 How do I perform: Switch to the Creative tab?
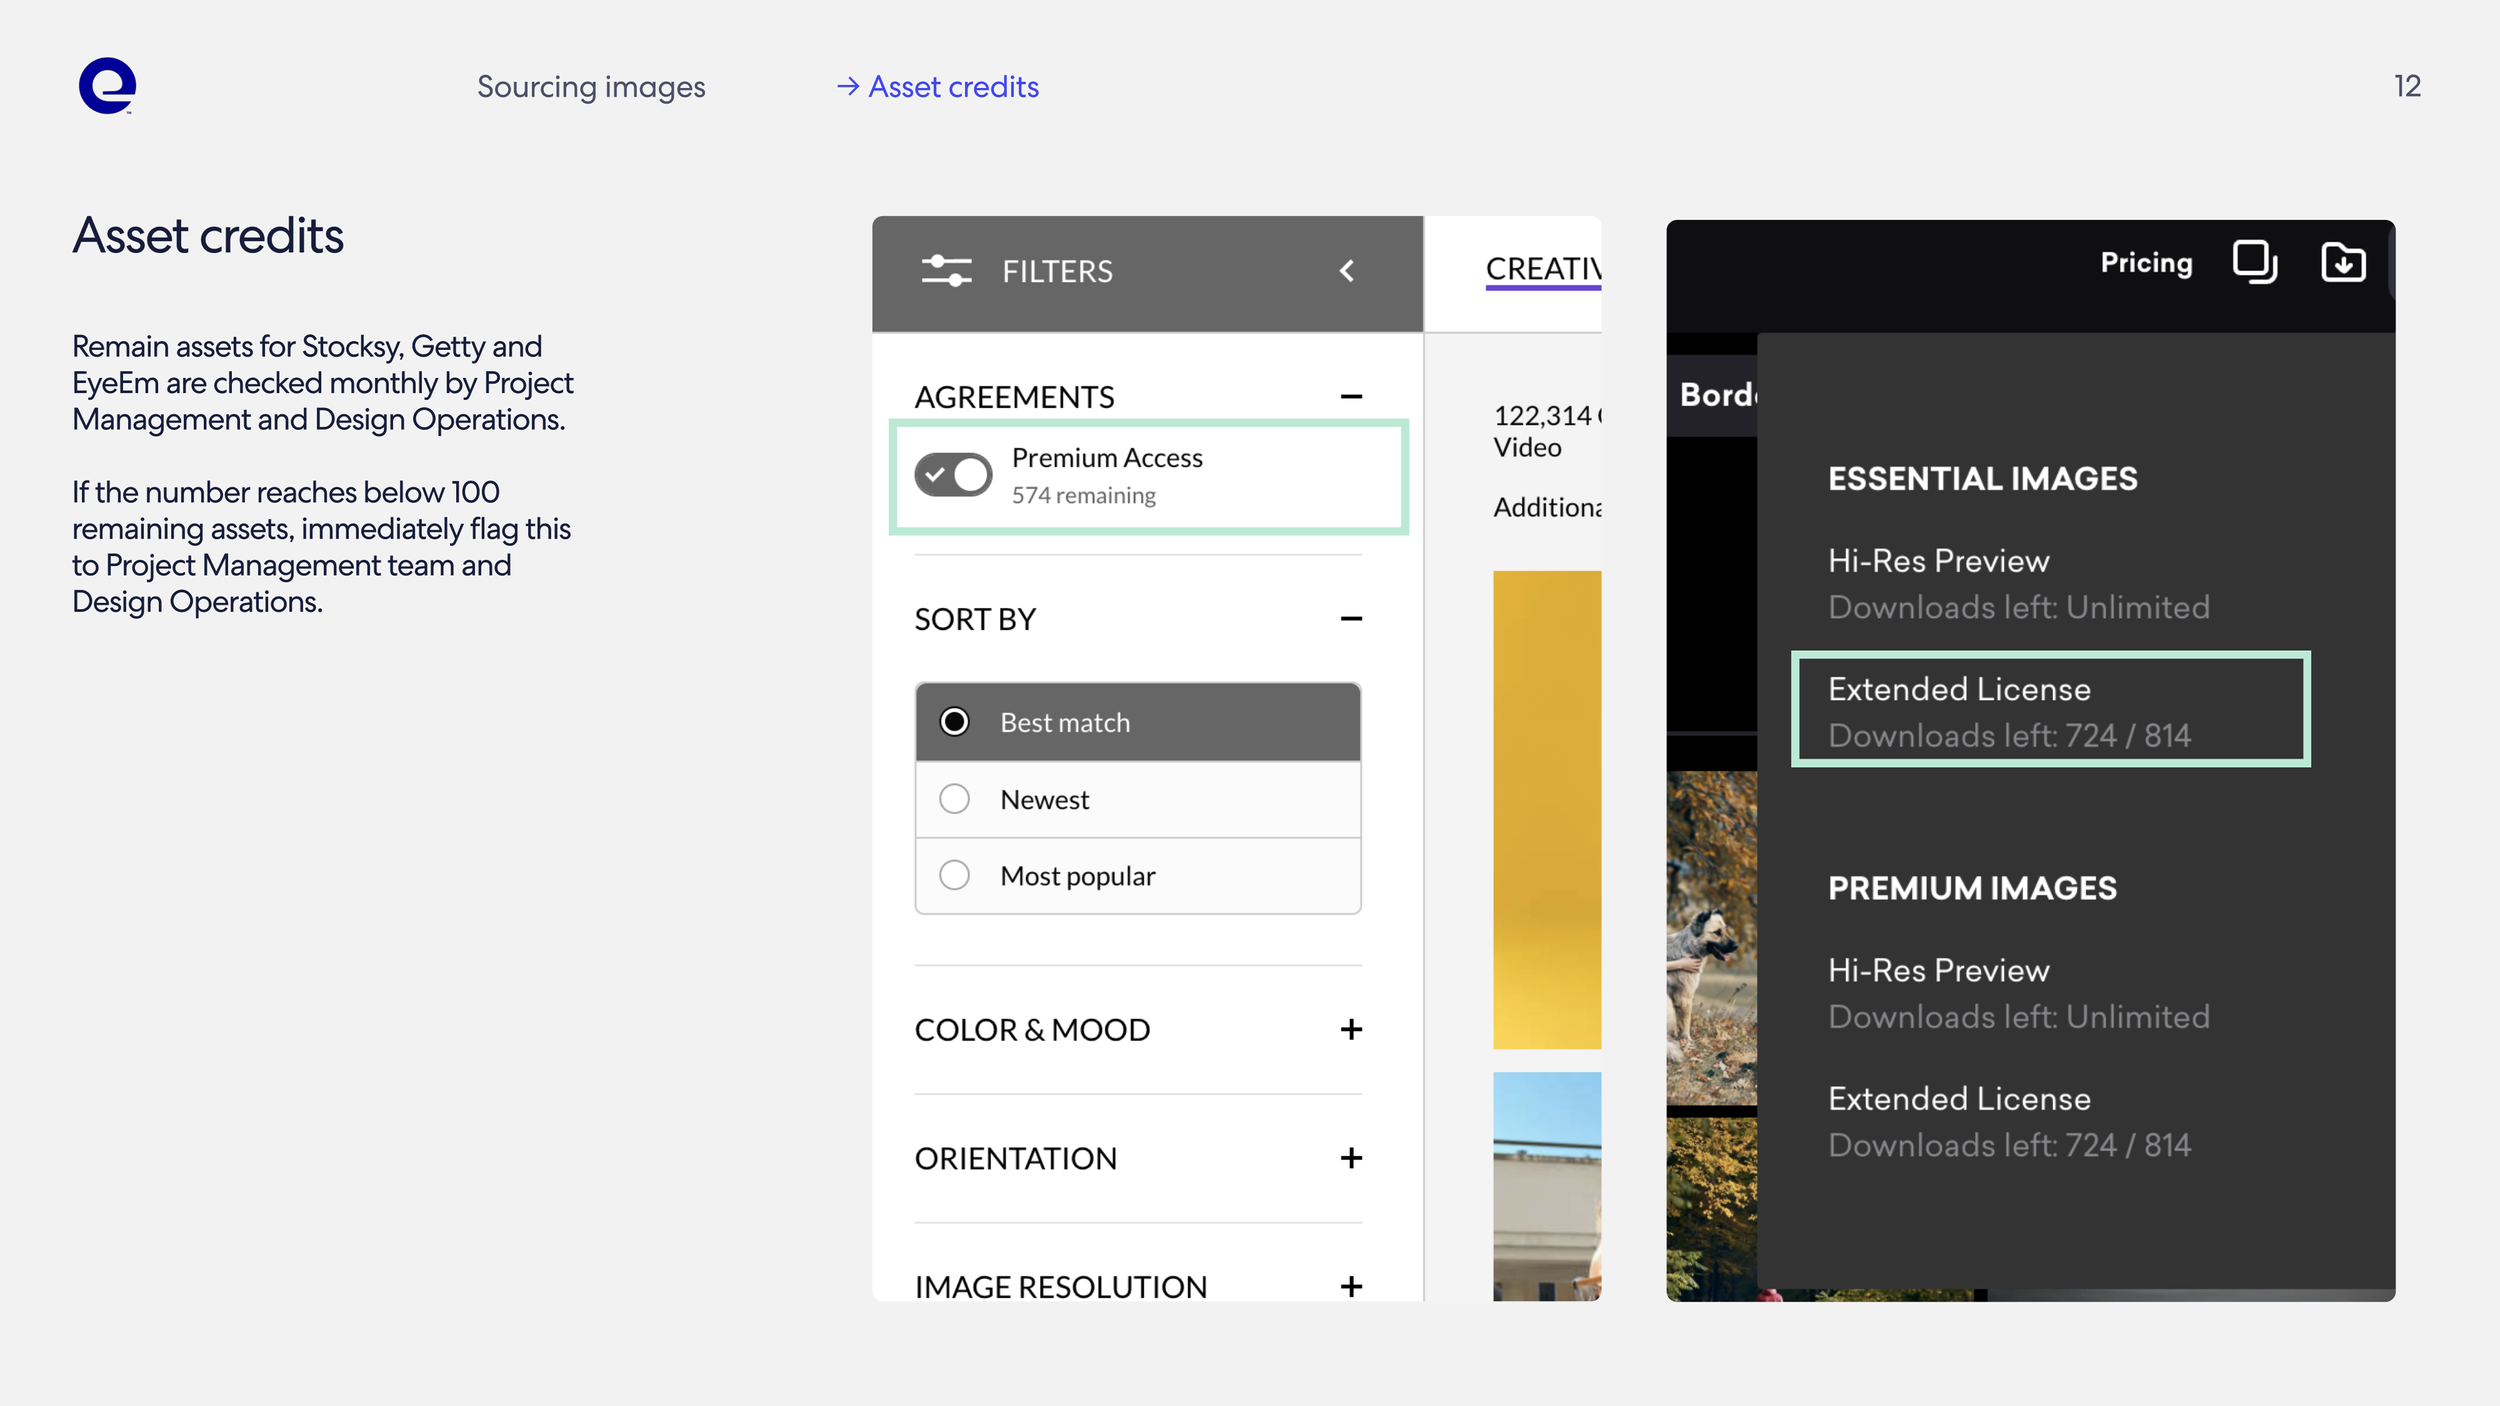[1542, 269]
